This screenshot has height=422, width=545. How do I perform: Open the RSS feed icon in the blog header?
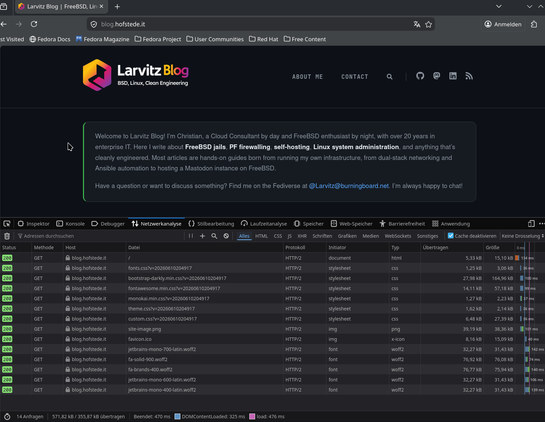click(x=469, y=76)
